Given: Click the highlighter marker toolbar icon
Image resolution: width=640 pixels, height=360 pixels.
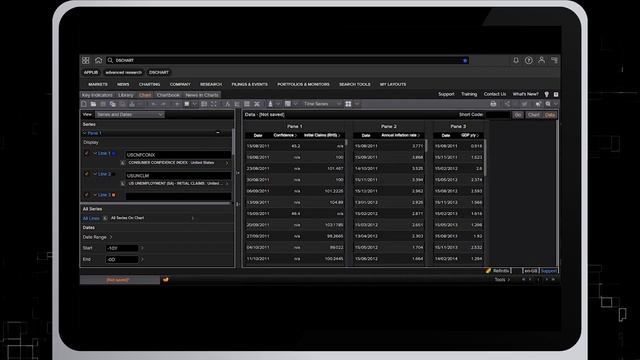Looking at the screenshot, I should pos(270,104).
